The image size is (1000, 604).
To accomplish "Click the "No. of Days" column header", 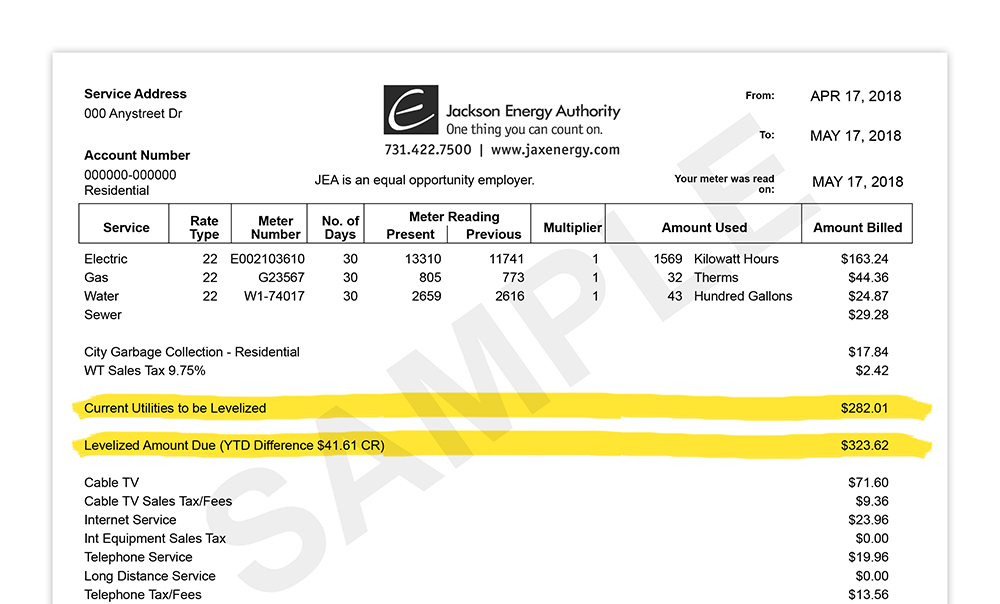I will tap(340, 228).
